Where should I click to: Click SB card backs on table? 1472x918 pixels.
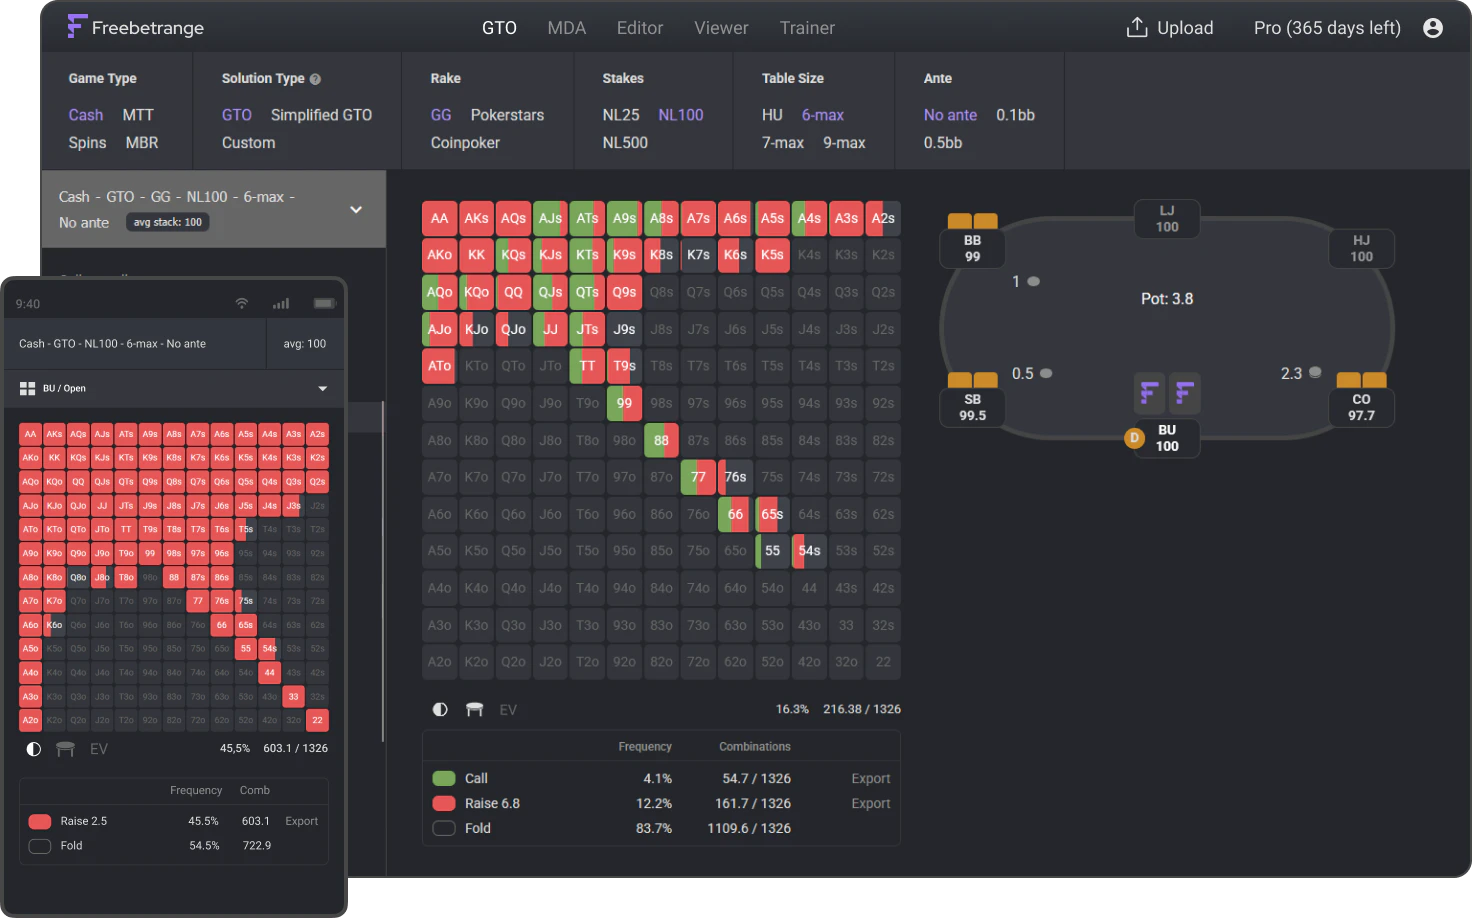point(972,380)
